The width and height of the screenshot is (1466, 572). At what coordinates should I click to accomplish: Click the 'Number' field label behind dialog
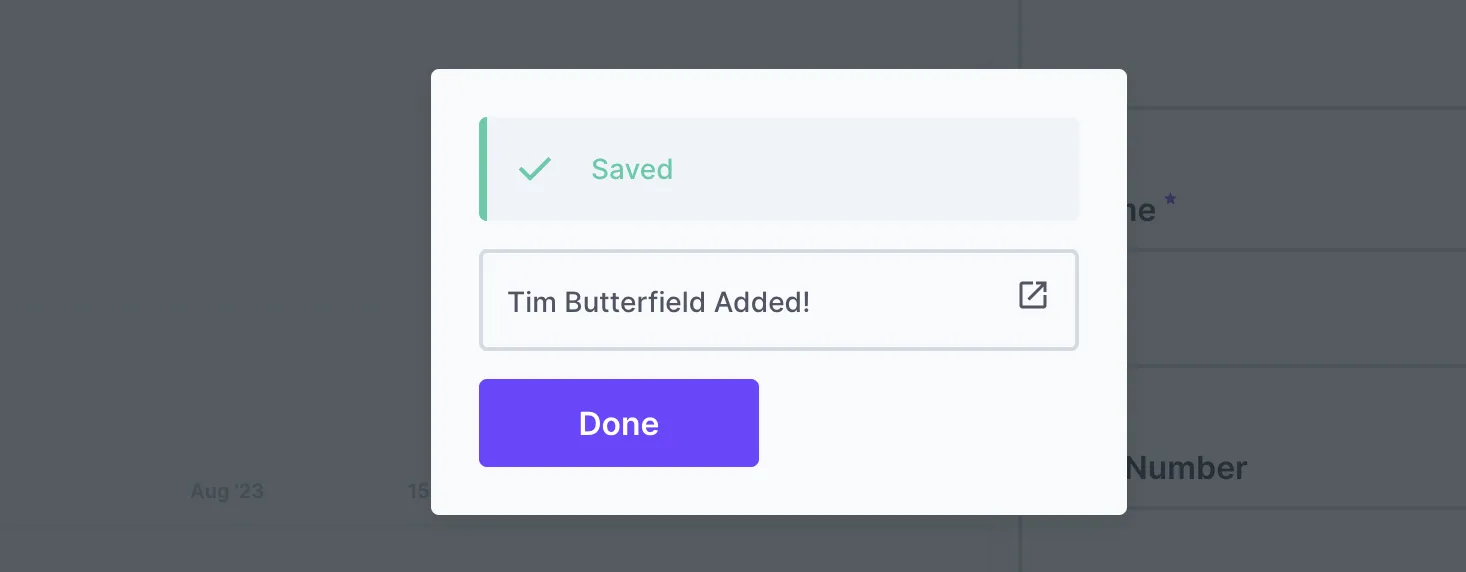click(1187, 468)
